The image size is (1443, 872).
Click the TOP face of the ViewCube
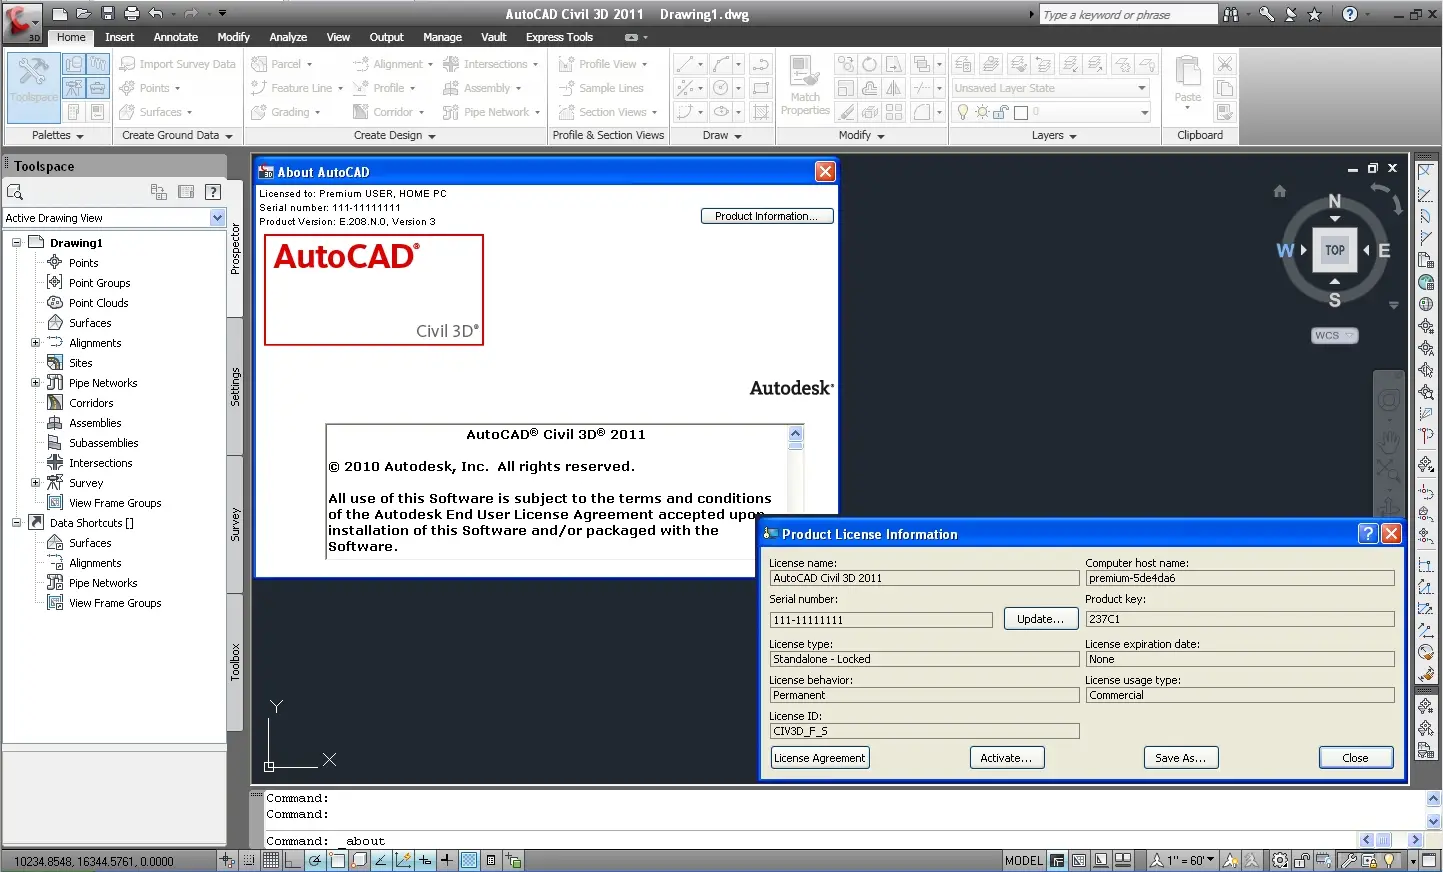pos(1335,250)
